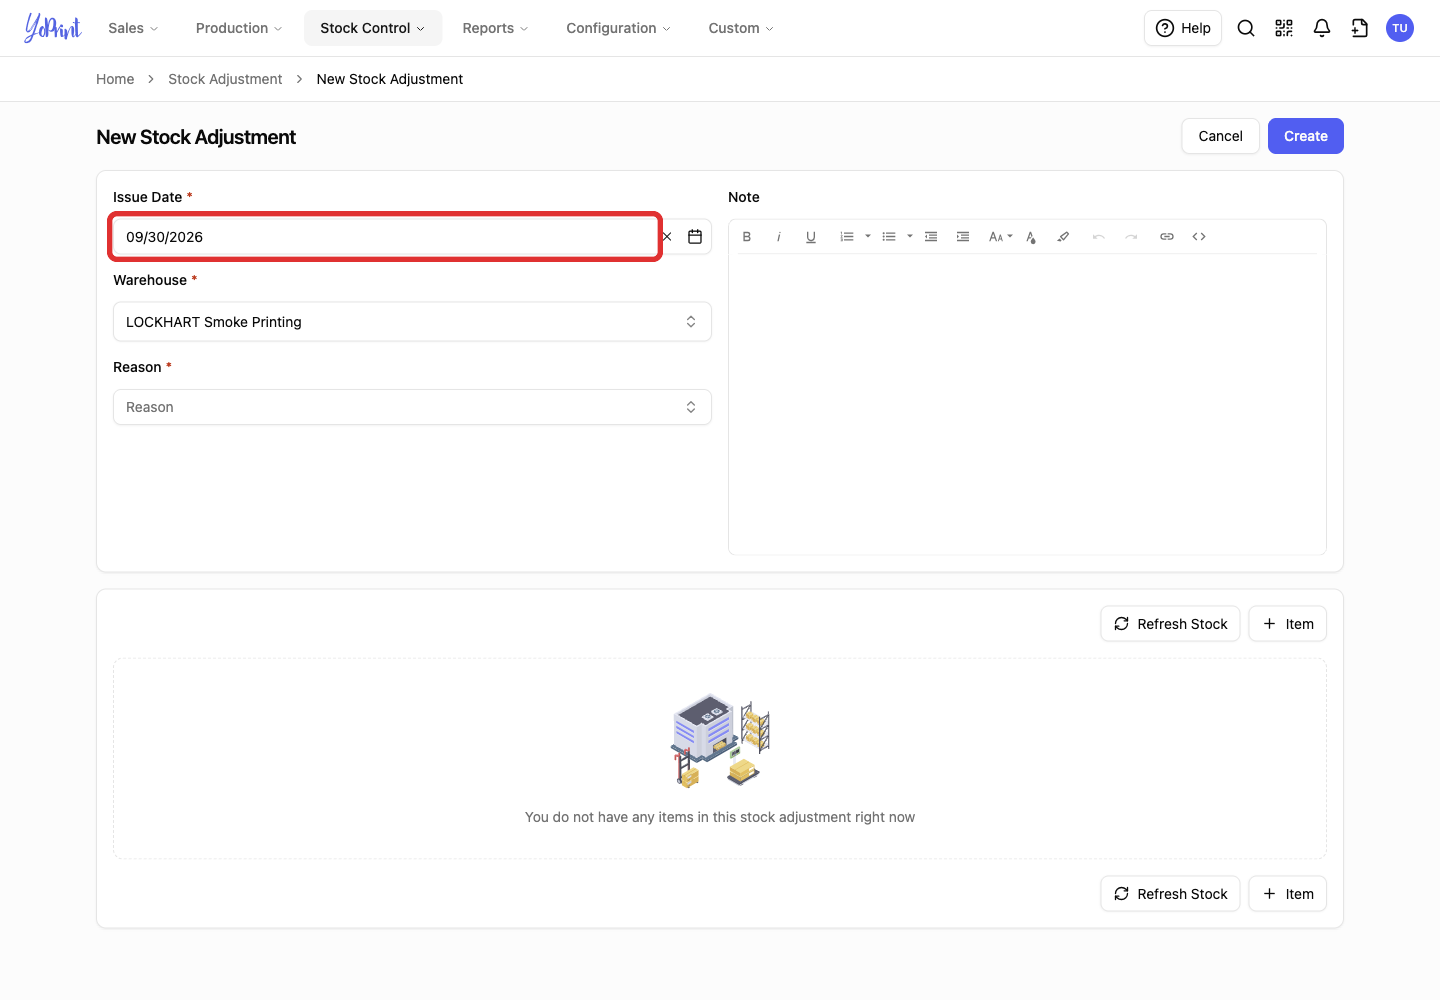Open the Reports menu
Screen dimensions: 1440x1000
pyautogui.click(x=495, y=28)
